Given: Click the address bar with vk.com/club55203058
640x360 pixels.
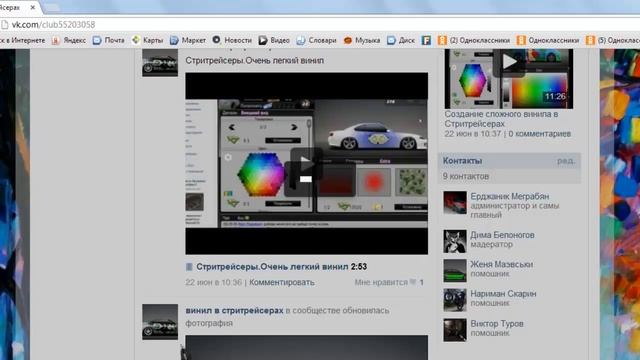Looking at the screenshot, I should point(320,24).
